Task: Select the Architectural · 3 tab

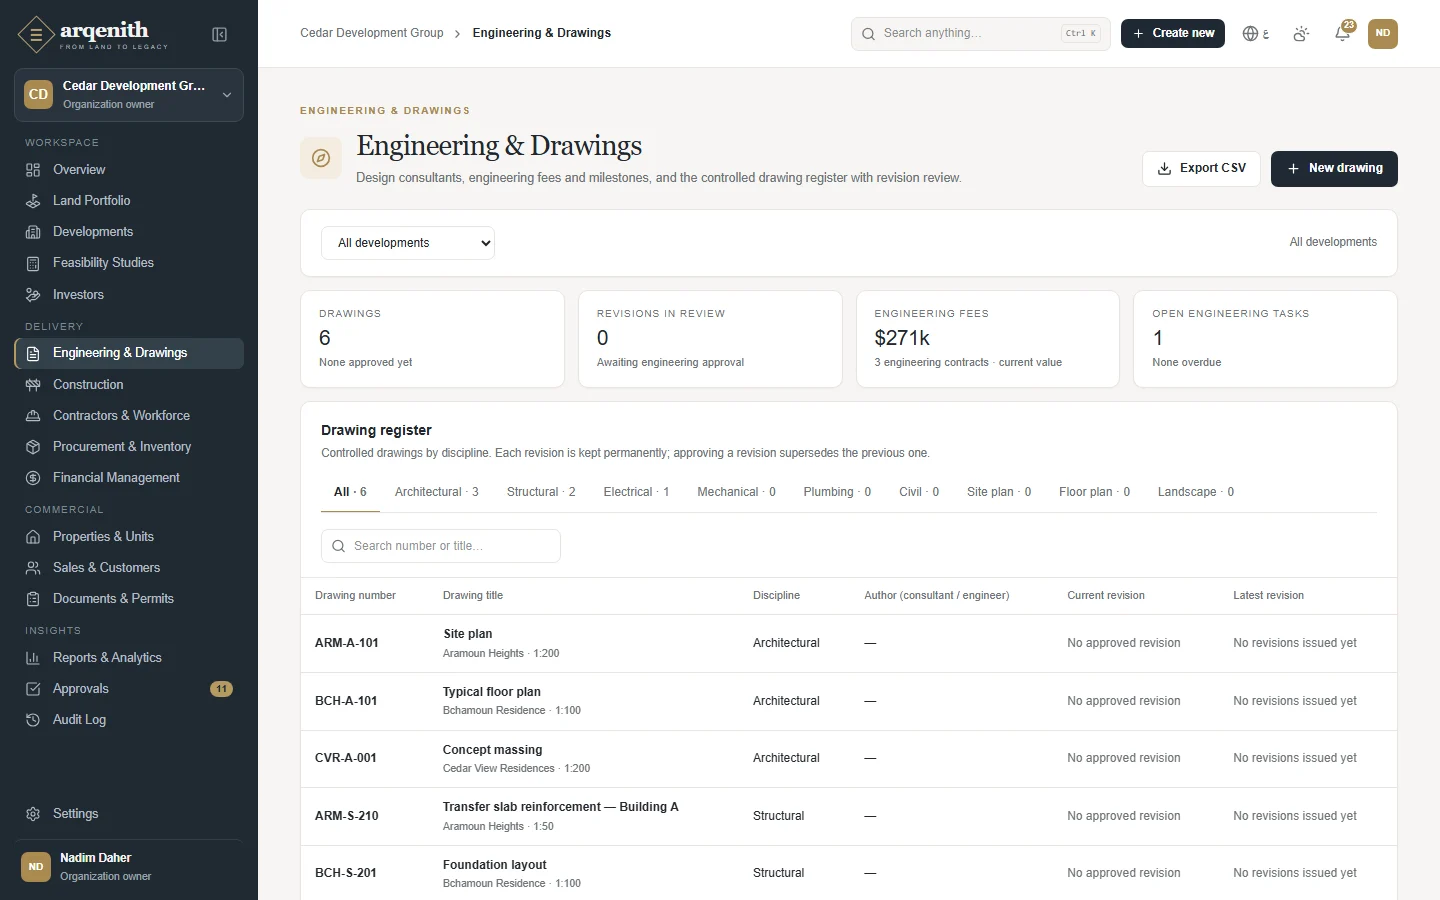Action: [x=437, y=492]
